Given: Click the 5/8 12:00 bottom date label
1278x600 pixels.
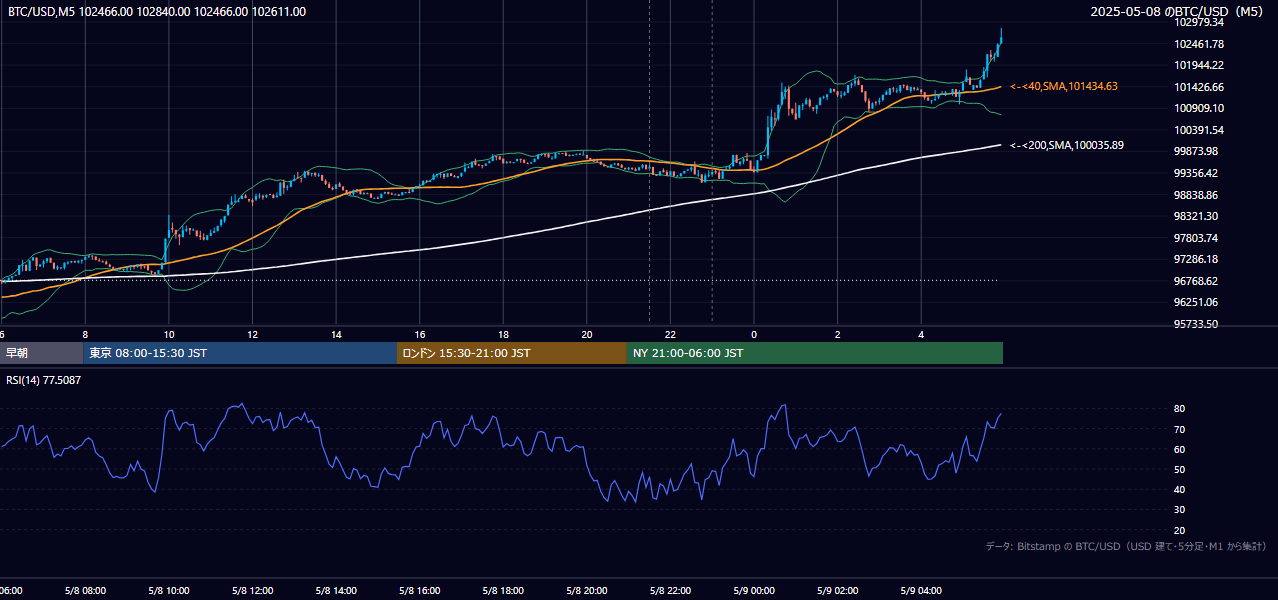Looking at the screenshot, I should click(252, 591).
